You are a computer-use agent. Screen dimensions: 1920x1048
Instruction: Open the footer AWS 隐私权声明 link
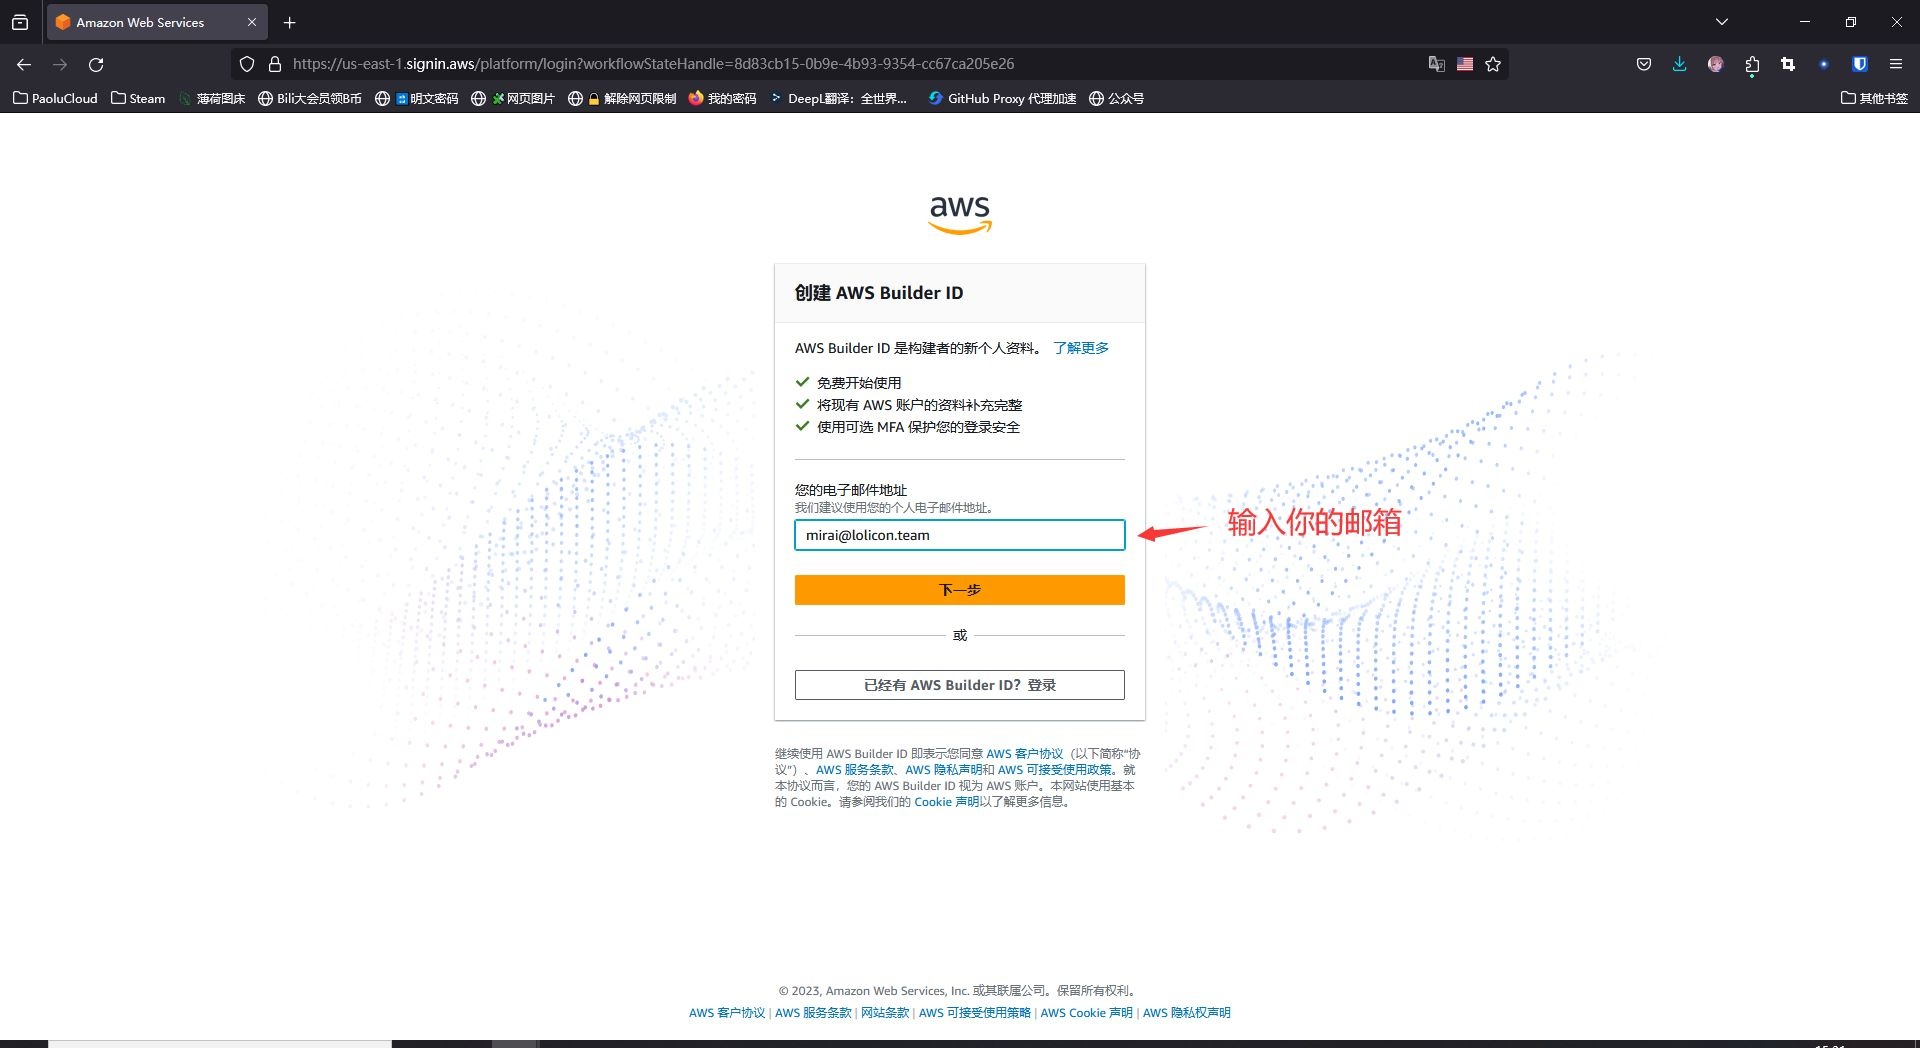1187,1013
